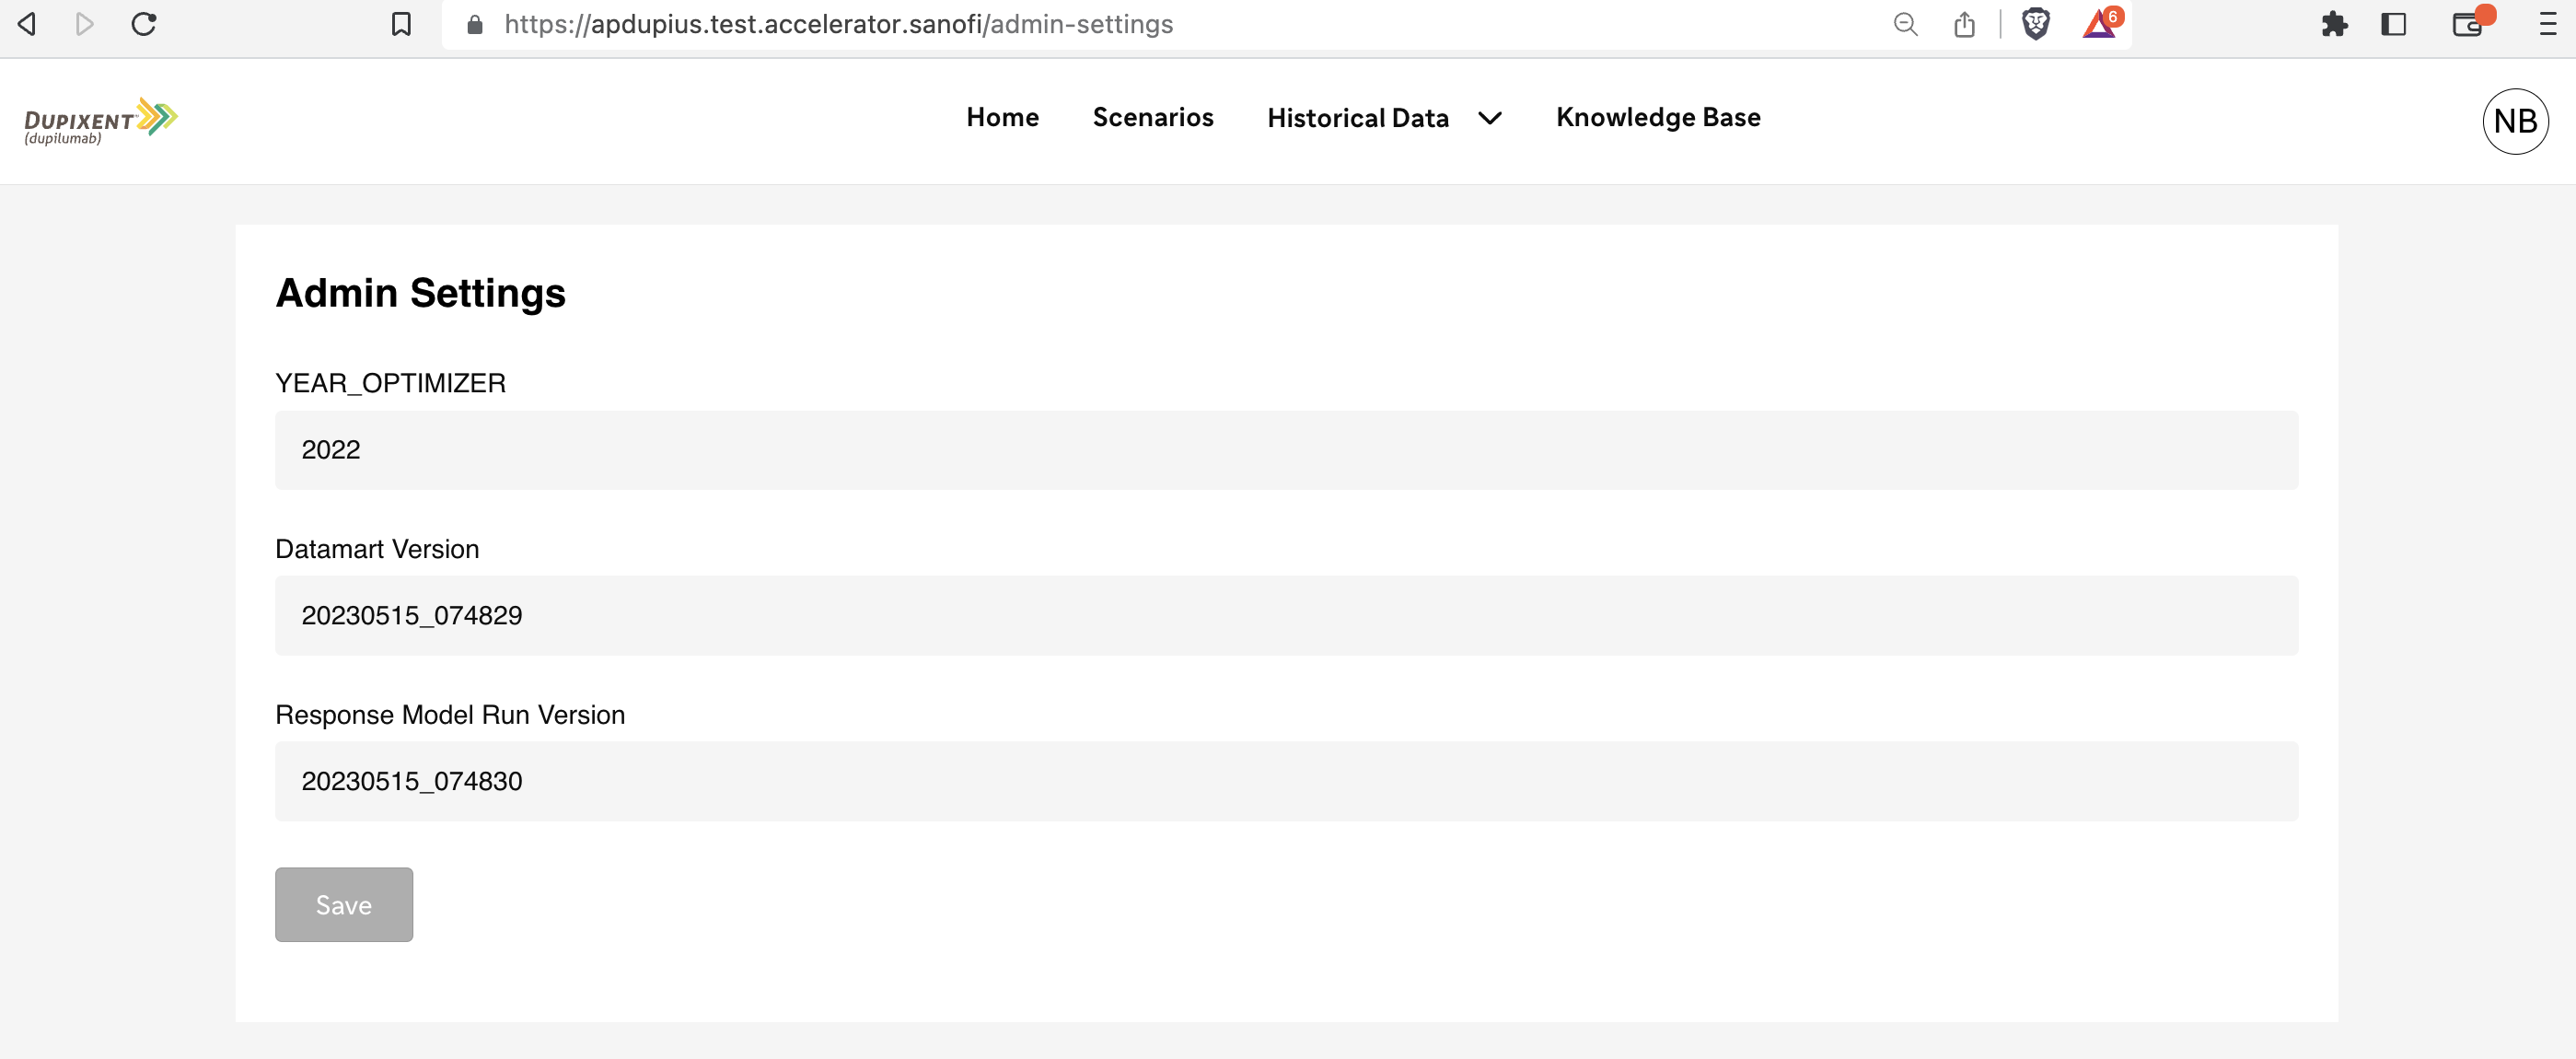Viewport: 2576px width, 1059px height.
Task: Click the YEAR_OPTIMIZER label
Action: [x=390, y=383]
